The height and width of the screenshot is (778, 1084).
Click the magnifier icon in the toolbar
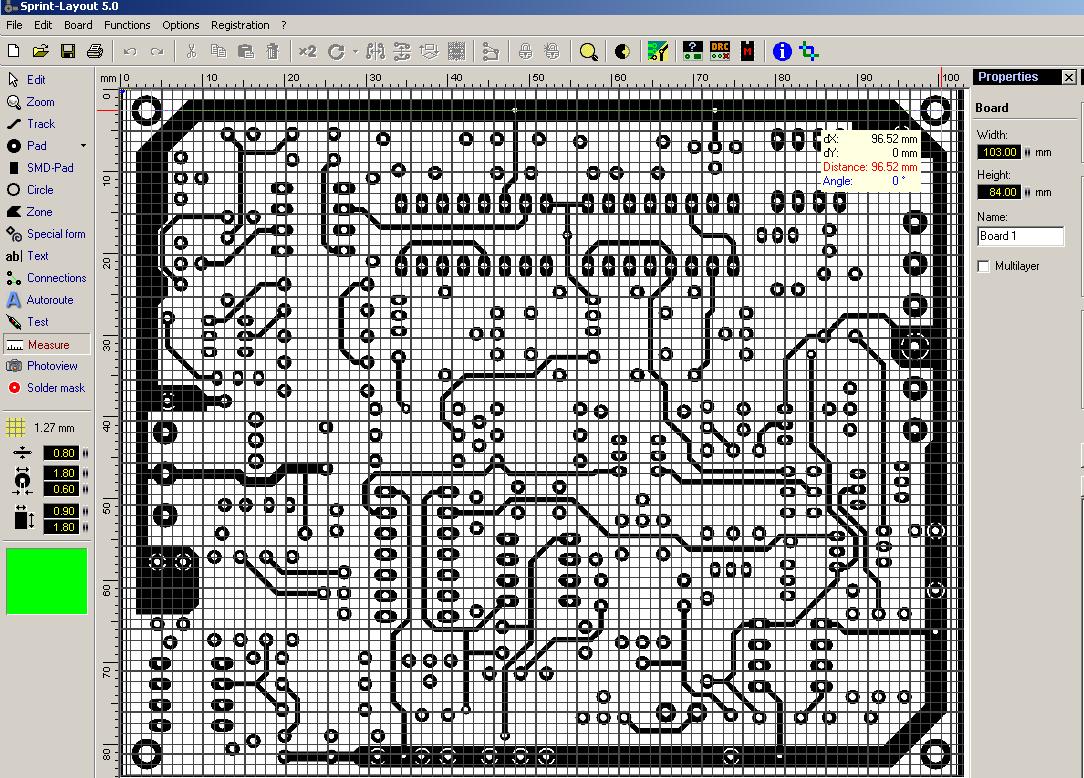(589, 51)
